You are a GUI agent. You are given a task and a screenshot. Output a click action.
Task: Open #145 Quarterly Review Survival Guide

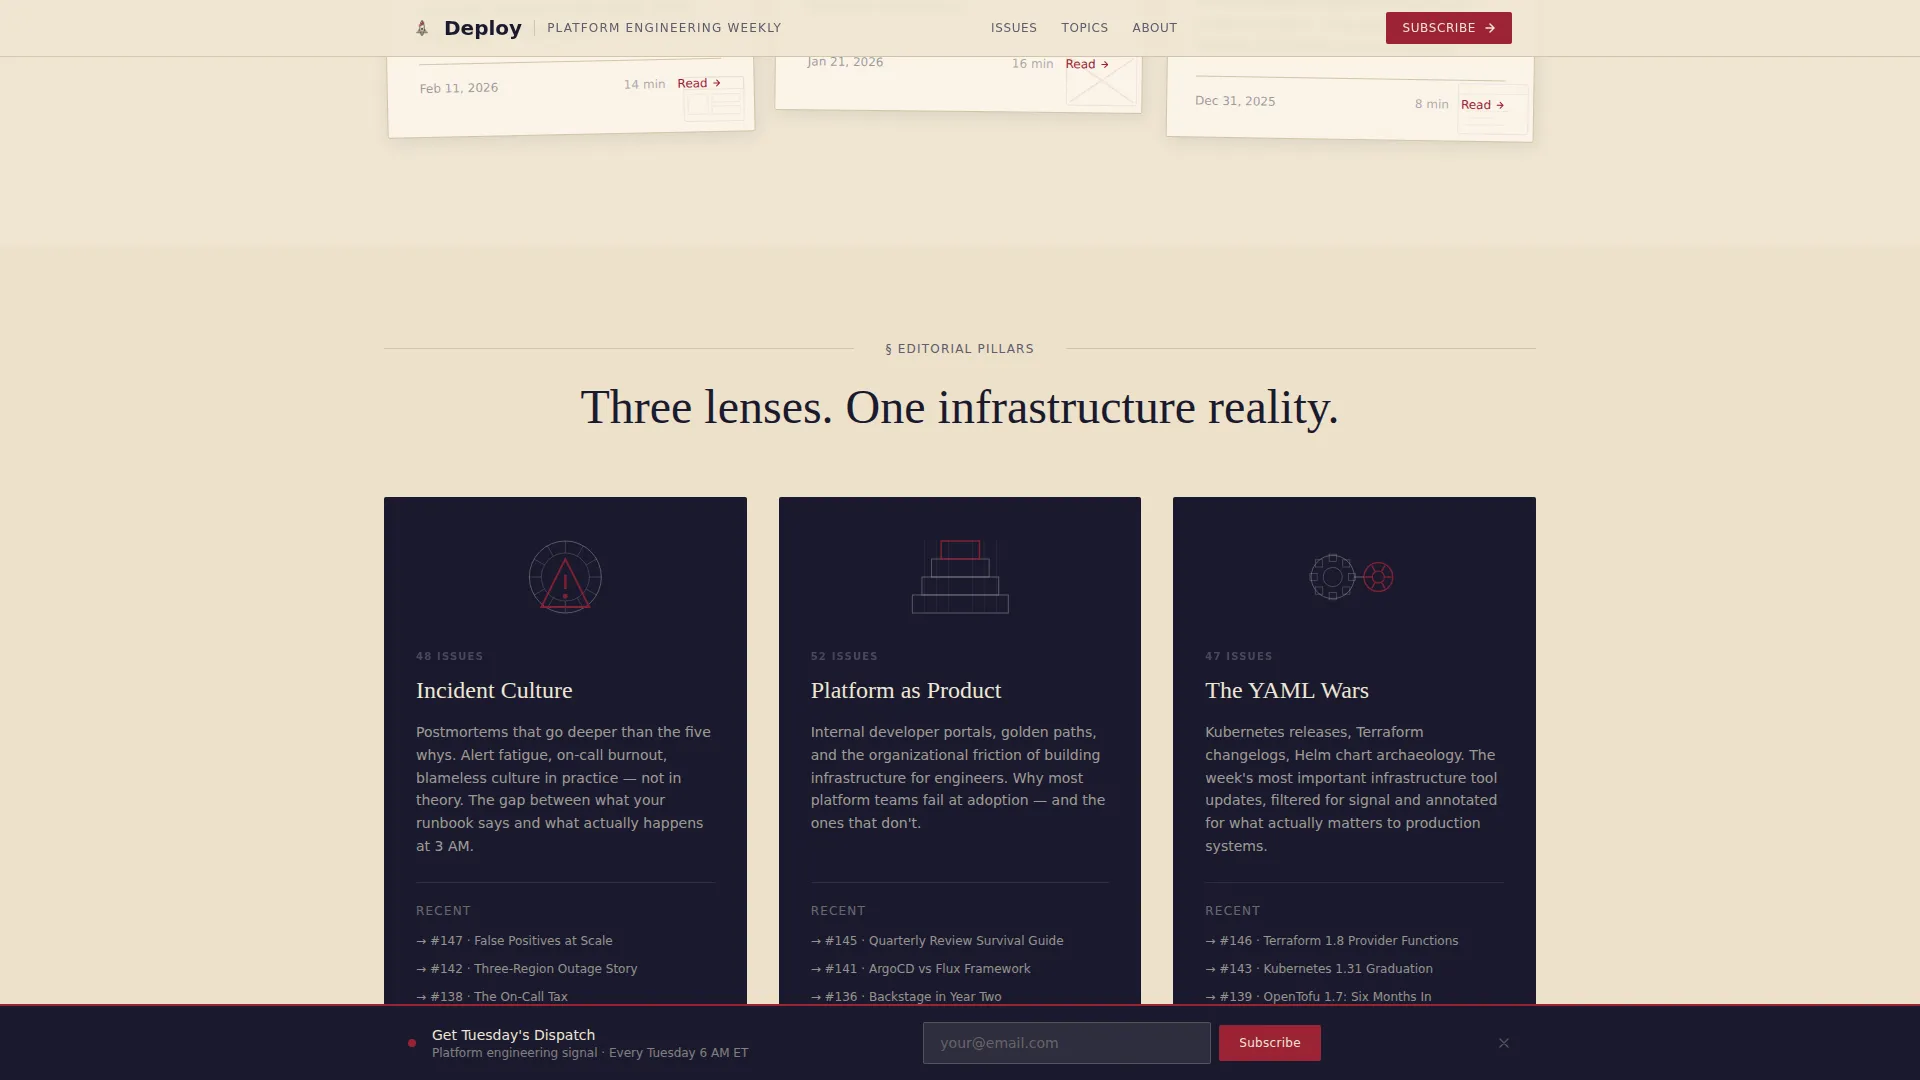(937, 941)
